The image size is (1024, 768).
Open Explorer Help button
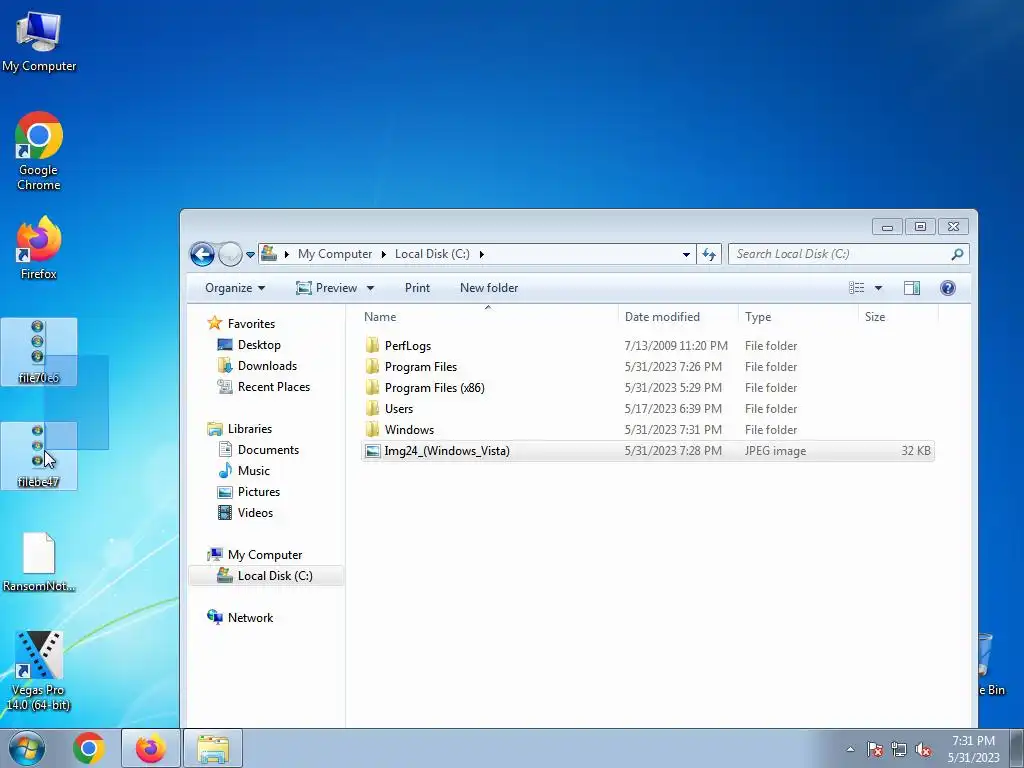[948, 288]
